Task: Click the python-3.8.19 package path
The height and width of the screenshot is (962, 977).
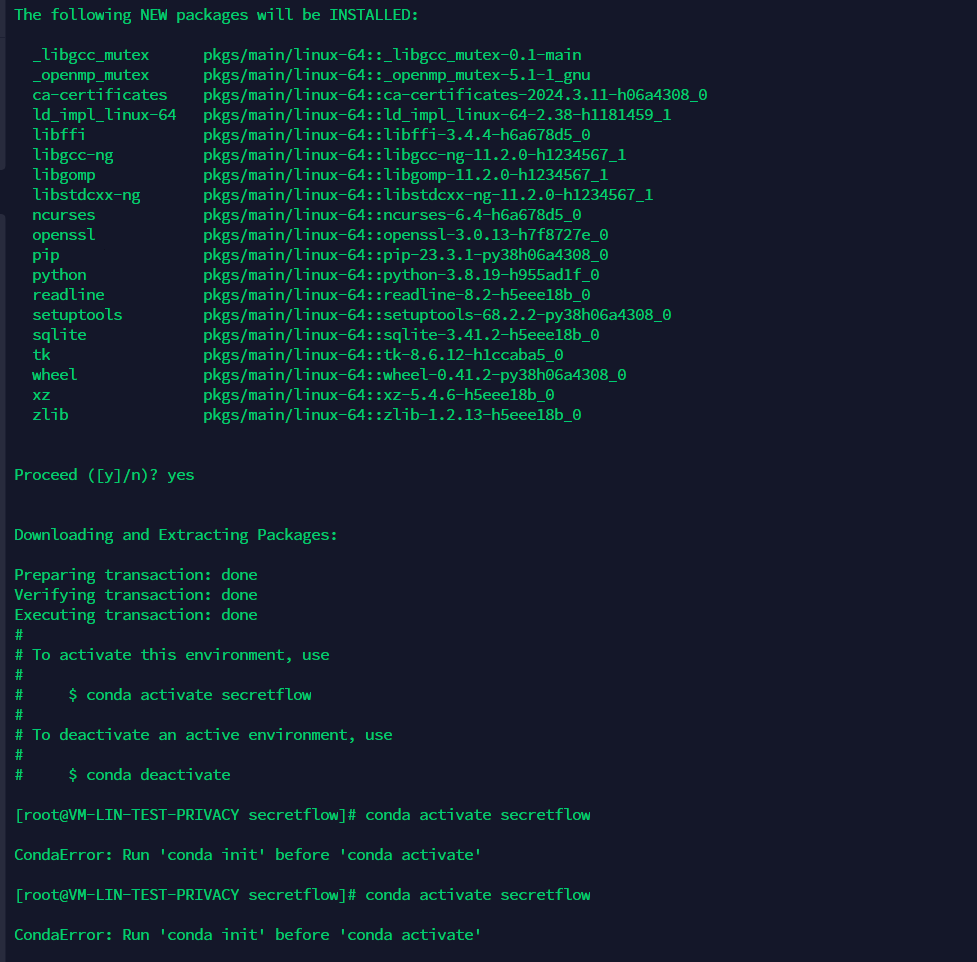Action: [401, 275]
